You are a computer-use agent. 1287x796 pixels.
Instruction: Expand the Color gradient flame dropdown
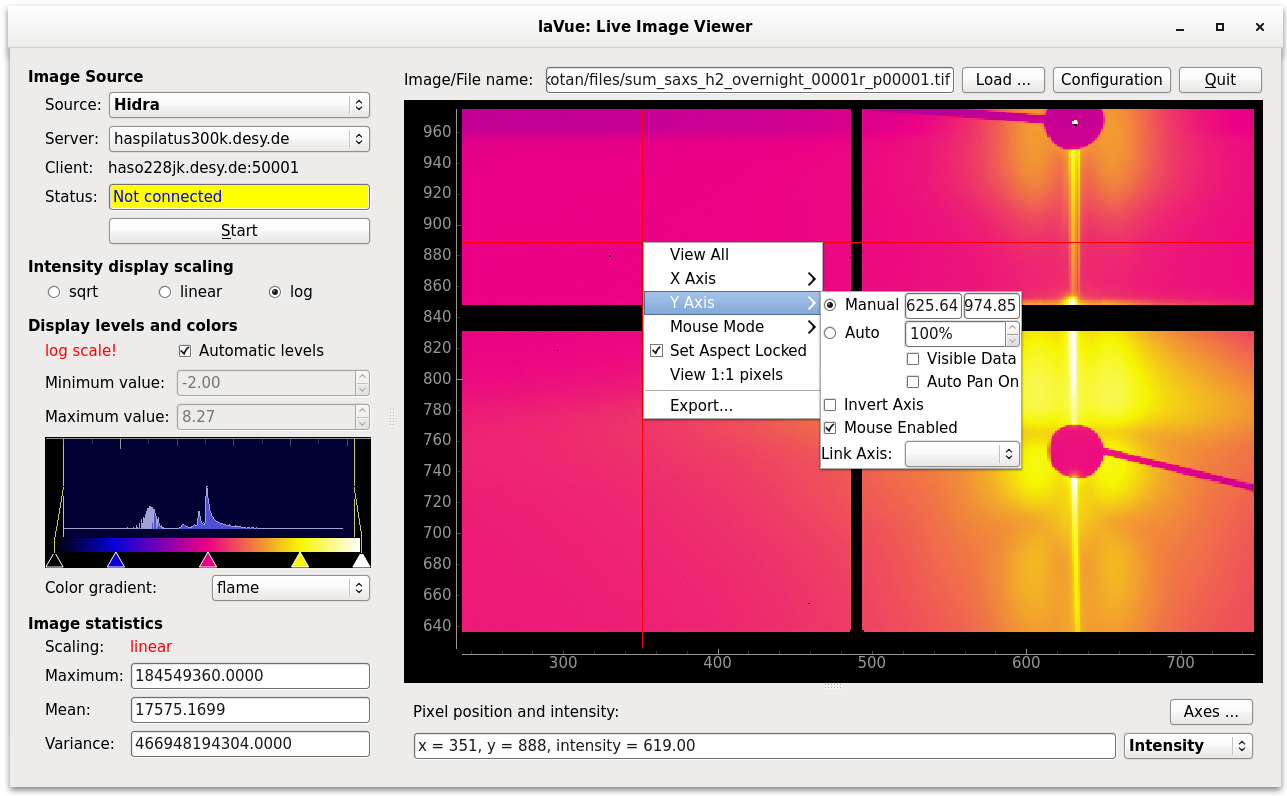290,588
